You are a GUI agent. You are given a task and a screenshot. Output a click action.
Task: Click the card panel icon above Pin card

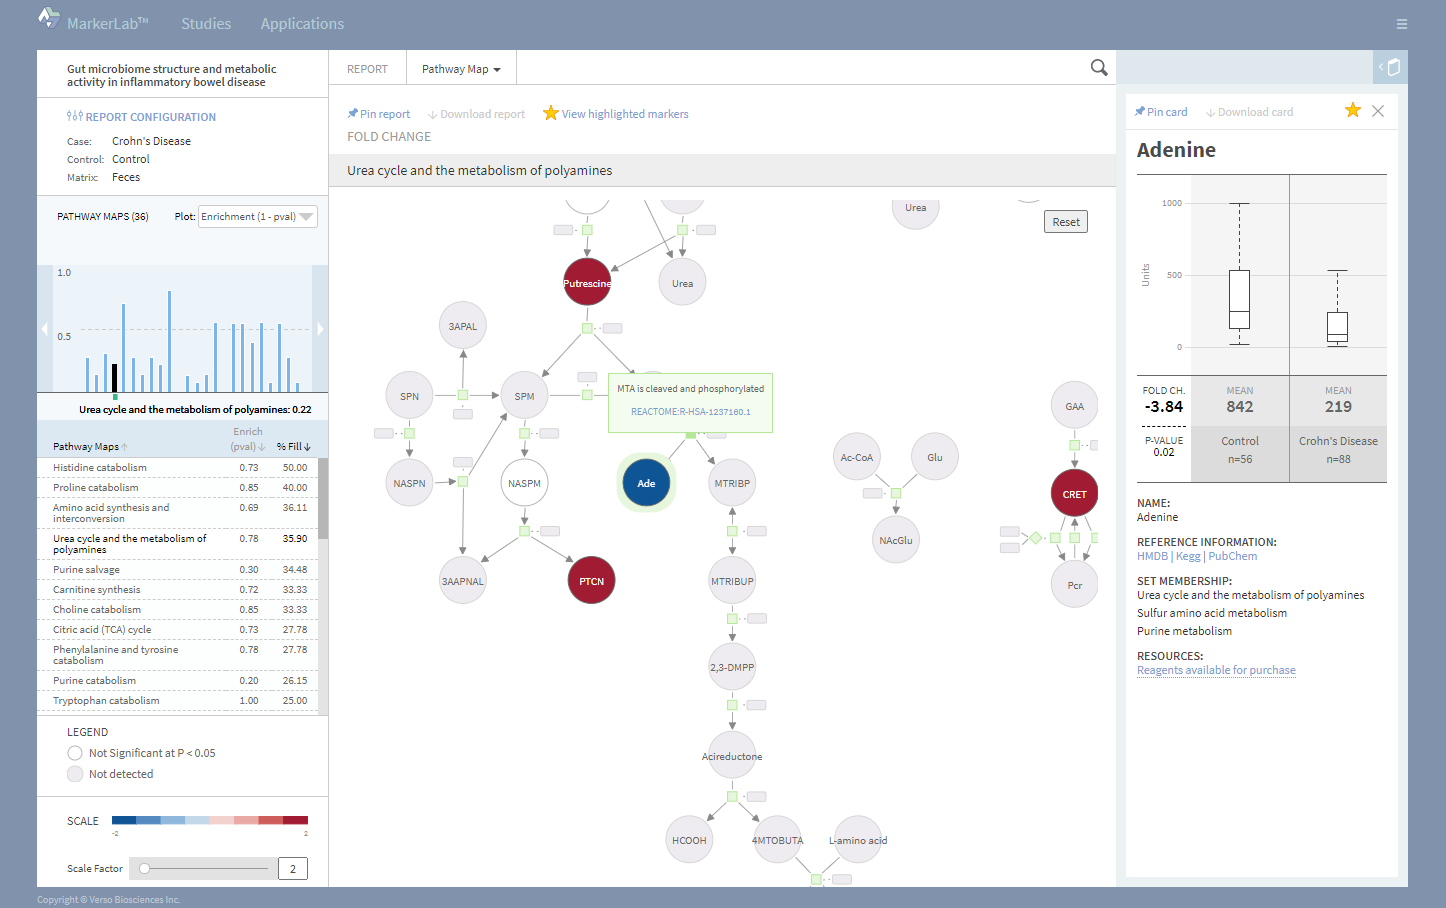click(x=1391, y=67)
